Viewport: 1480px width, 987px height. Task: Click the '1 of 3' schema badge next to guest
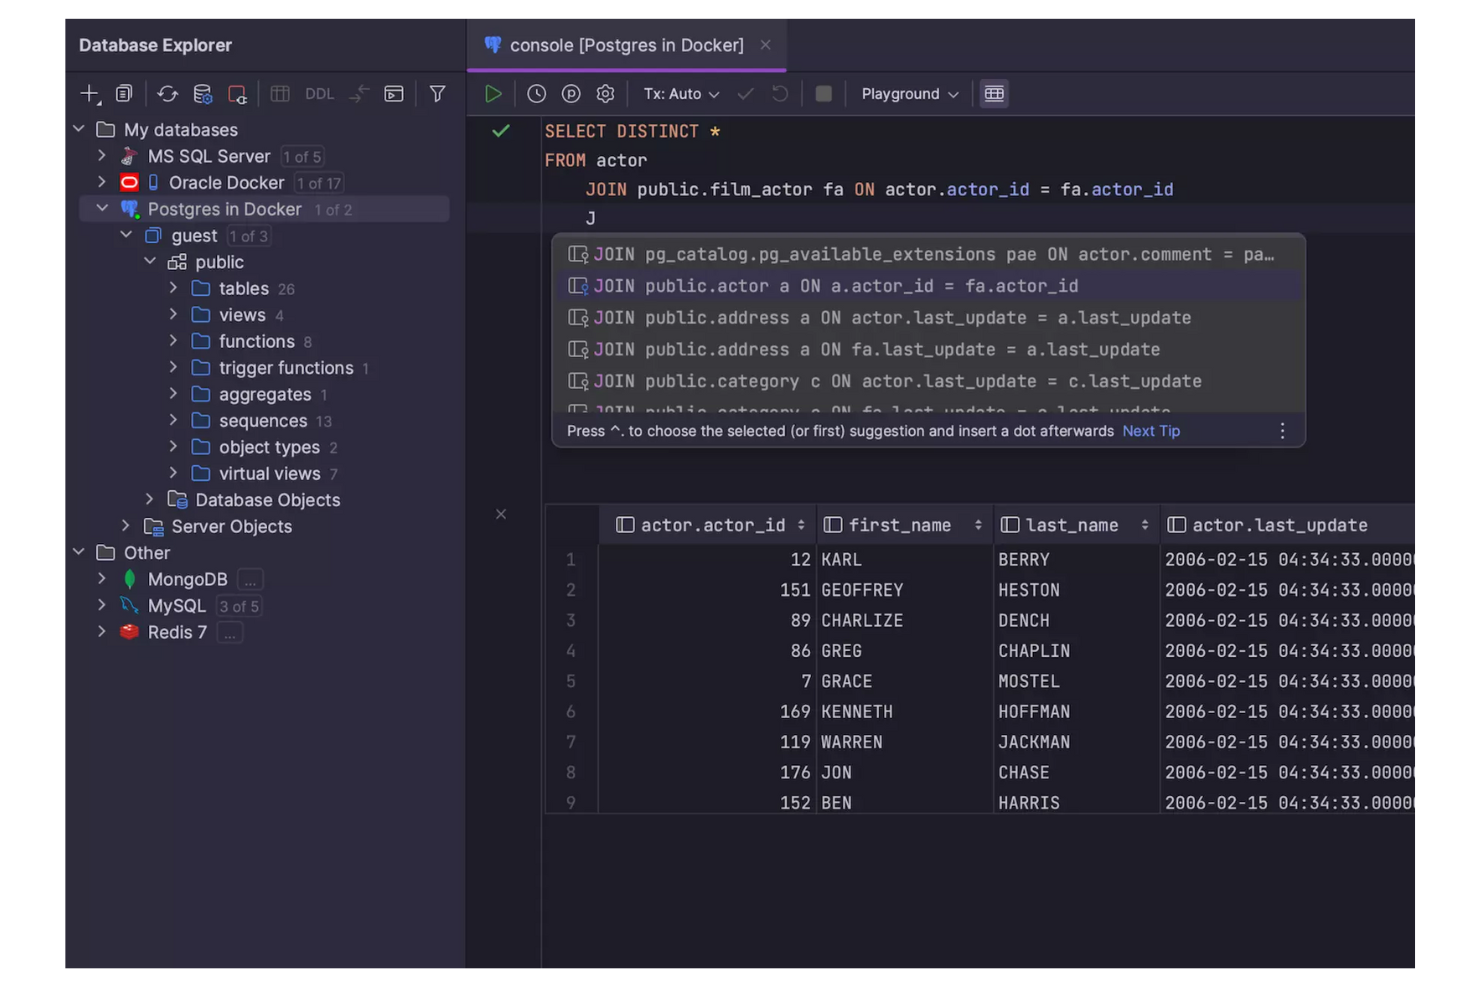click(x=248, y=236)
